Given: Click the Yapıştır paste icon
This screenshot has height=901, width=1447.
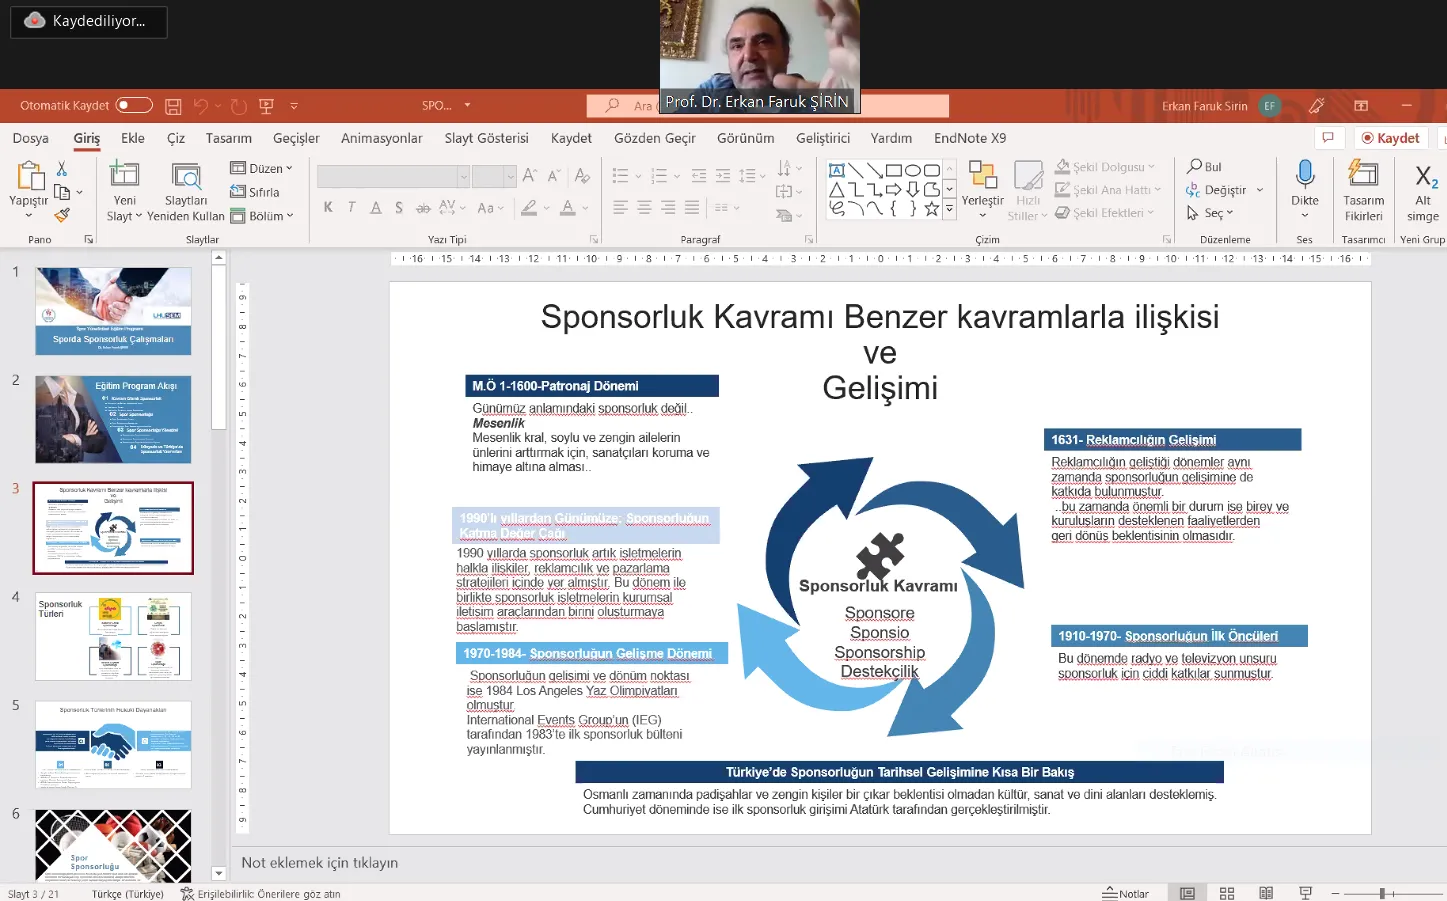Looking at the screenshot, I should tap(27, 178).
